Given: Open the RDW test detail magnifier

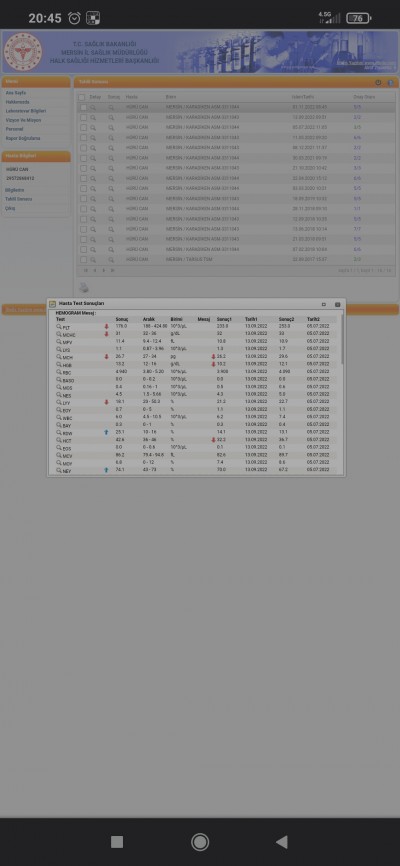Looking at the screenshot, I should tap(59, 432).
